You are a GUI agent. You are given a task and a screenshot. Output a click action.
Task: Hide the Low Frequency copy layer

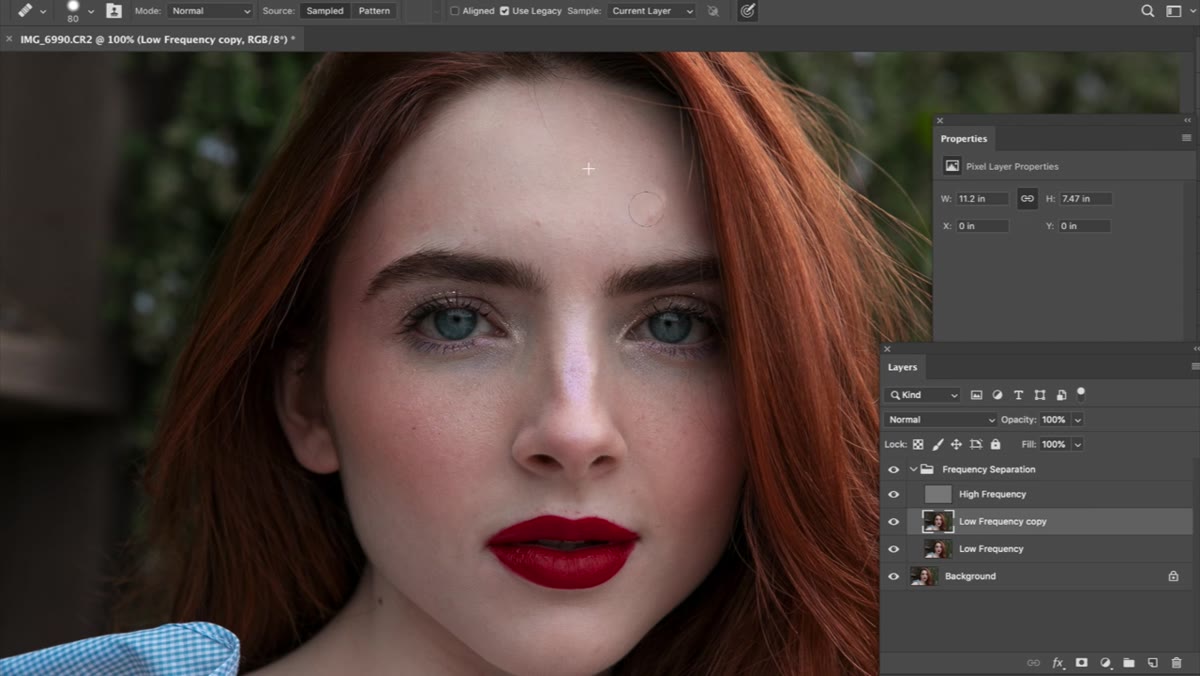[894, 521]
